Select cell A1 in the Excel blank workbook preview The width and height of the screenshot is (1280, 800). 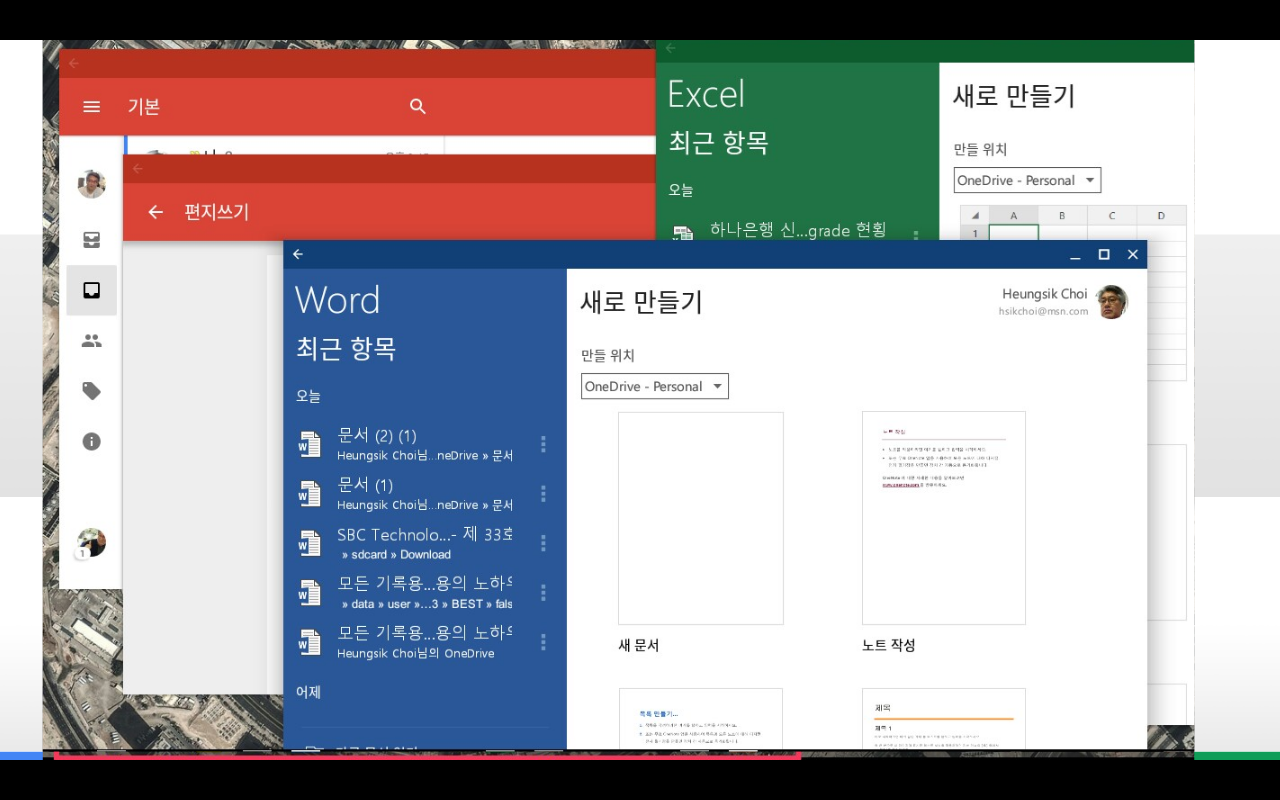click(x=1014, y=233)
